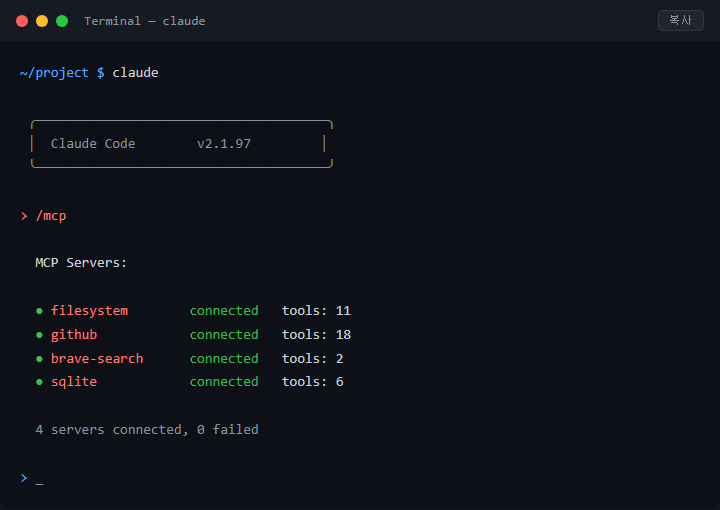Click 'connected' status in filesystem row
This screenshot has height=510, width=720.
pos(224,311)
